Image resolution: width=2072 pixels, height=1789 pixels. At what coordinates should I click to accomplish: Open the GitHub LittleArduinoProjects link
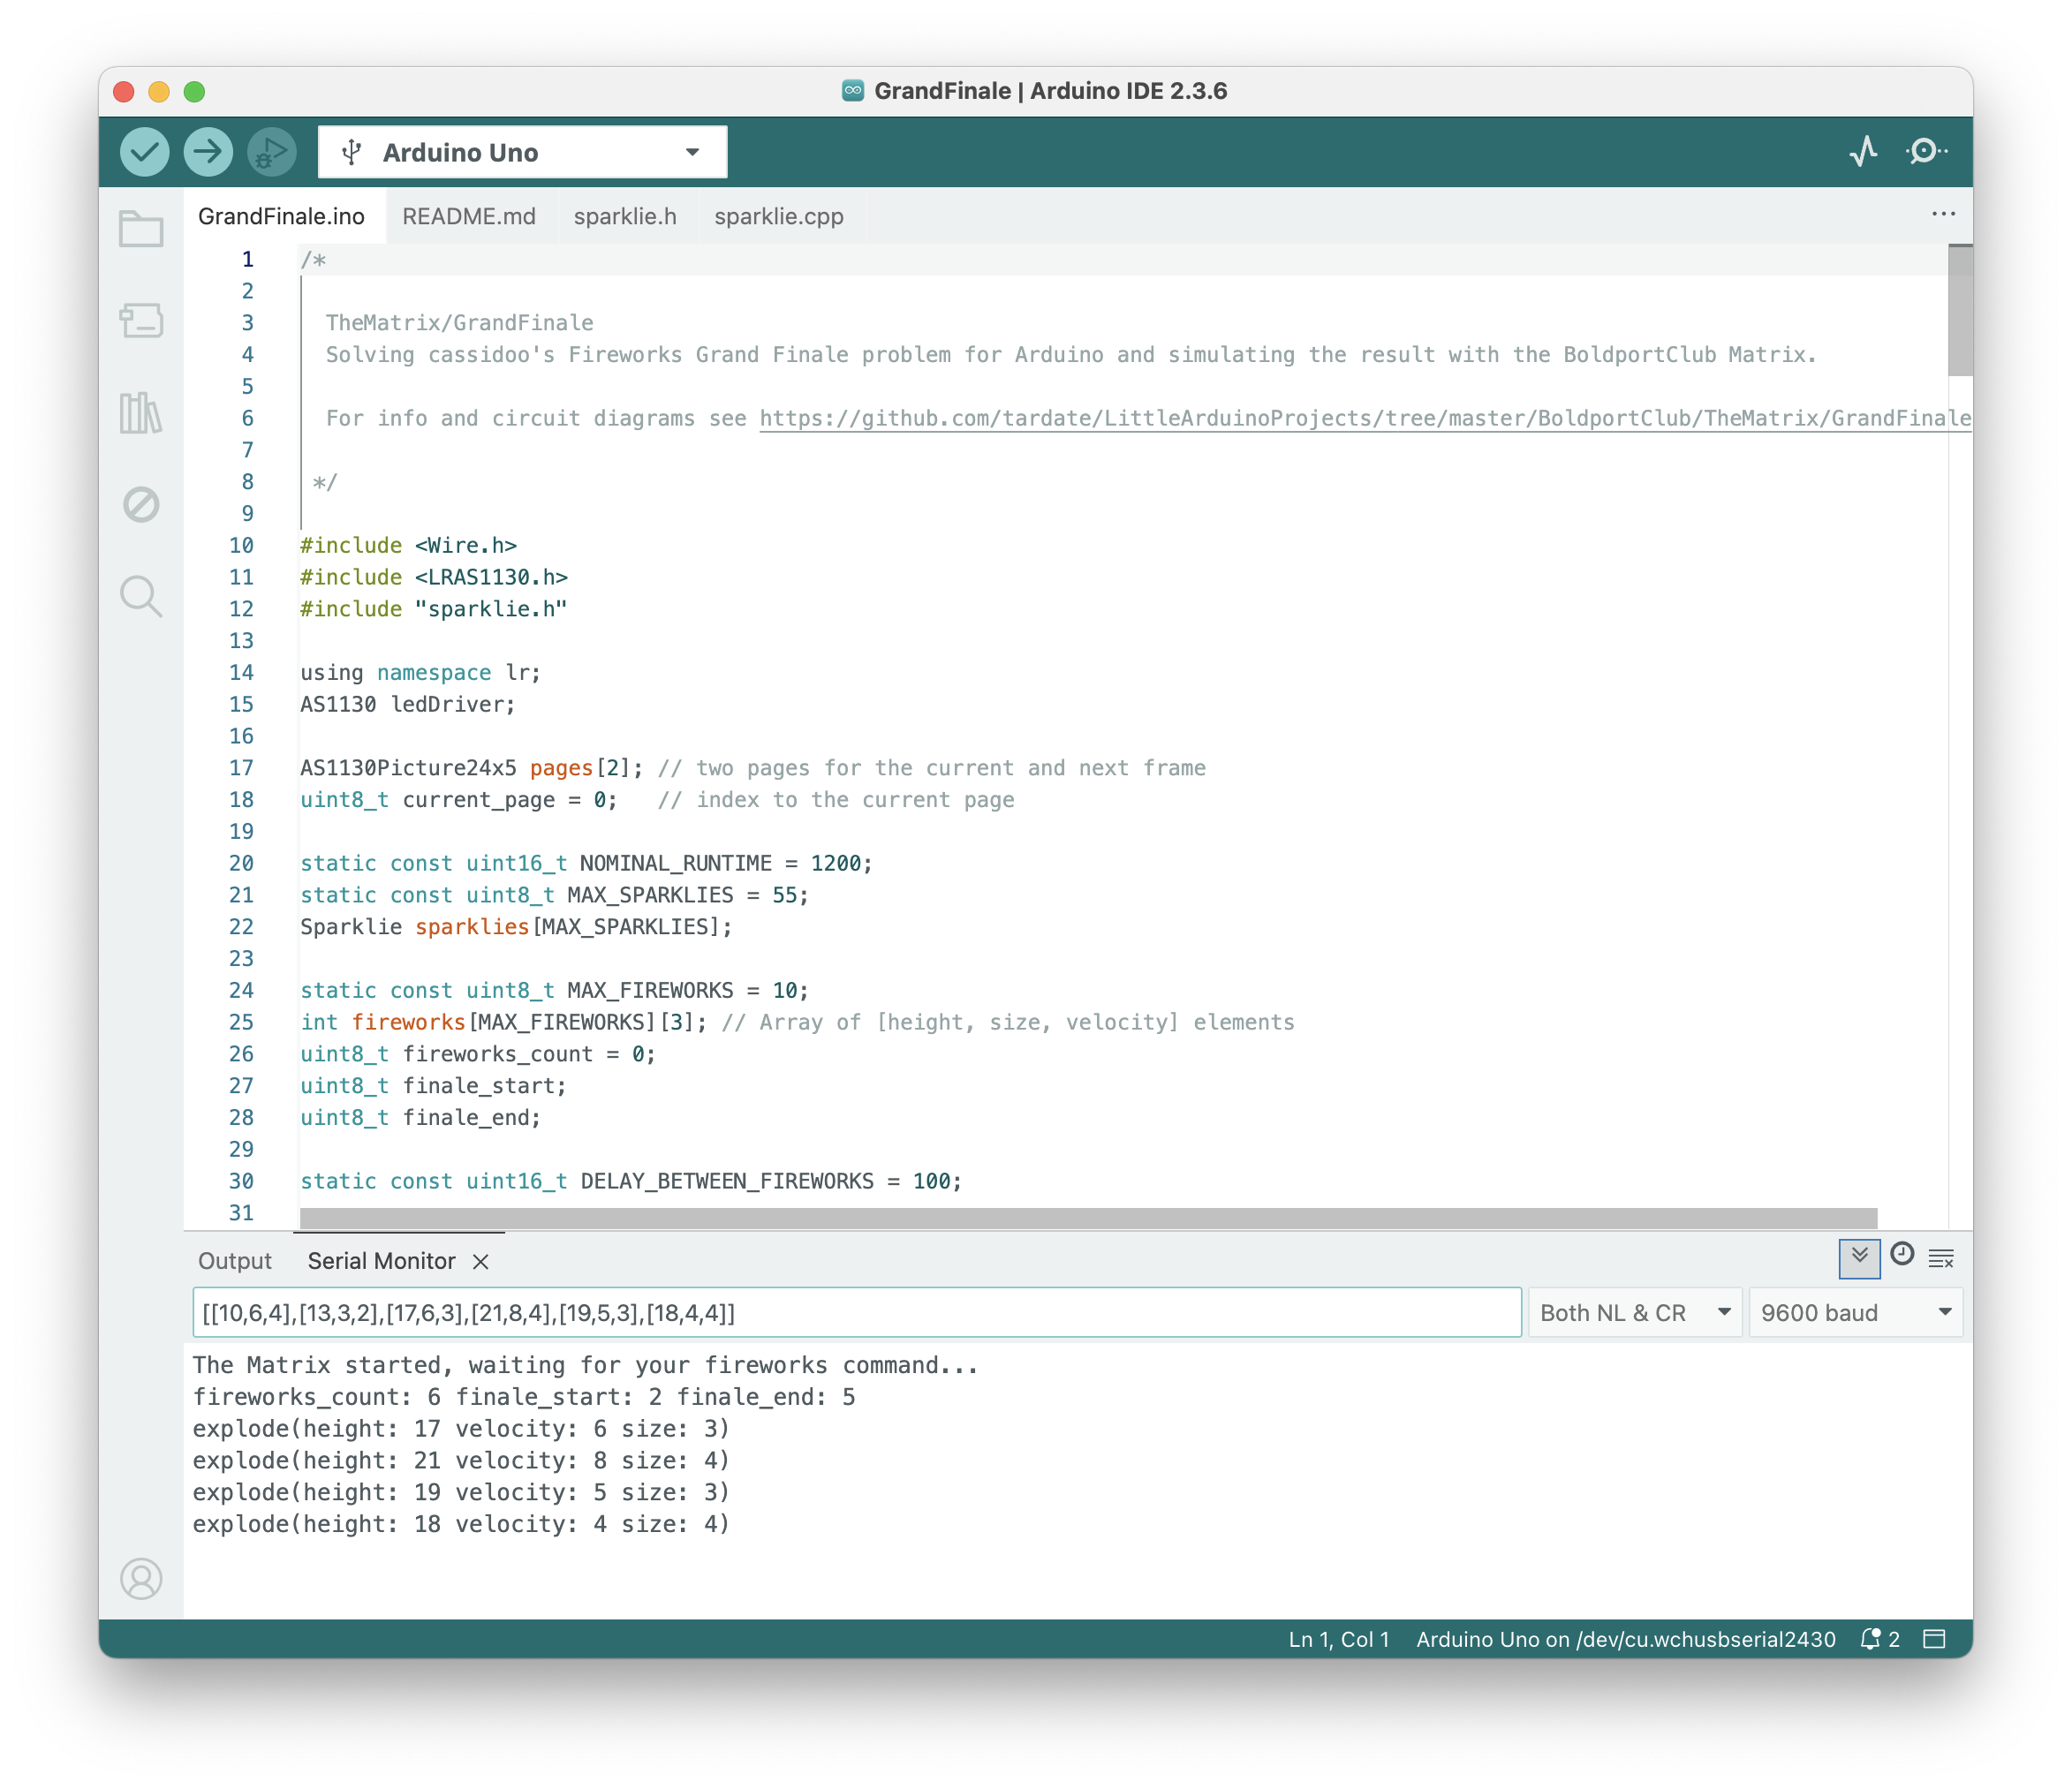tap(1360, 418)
